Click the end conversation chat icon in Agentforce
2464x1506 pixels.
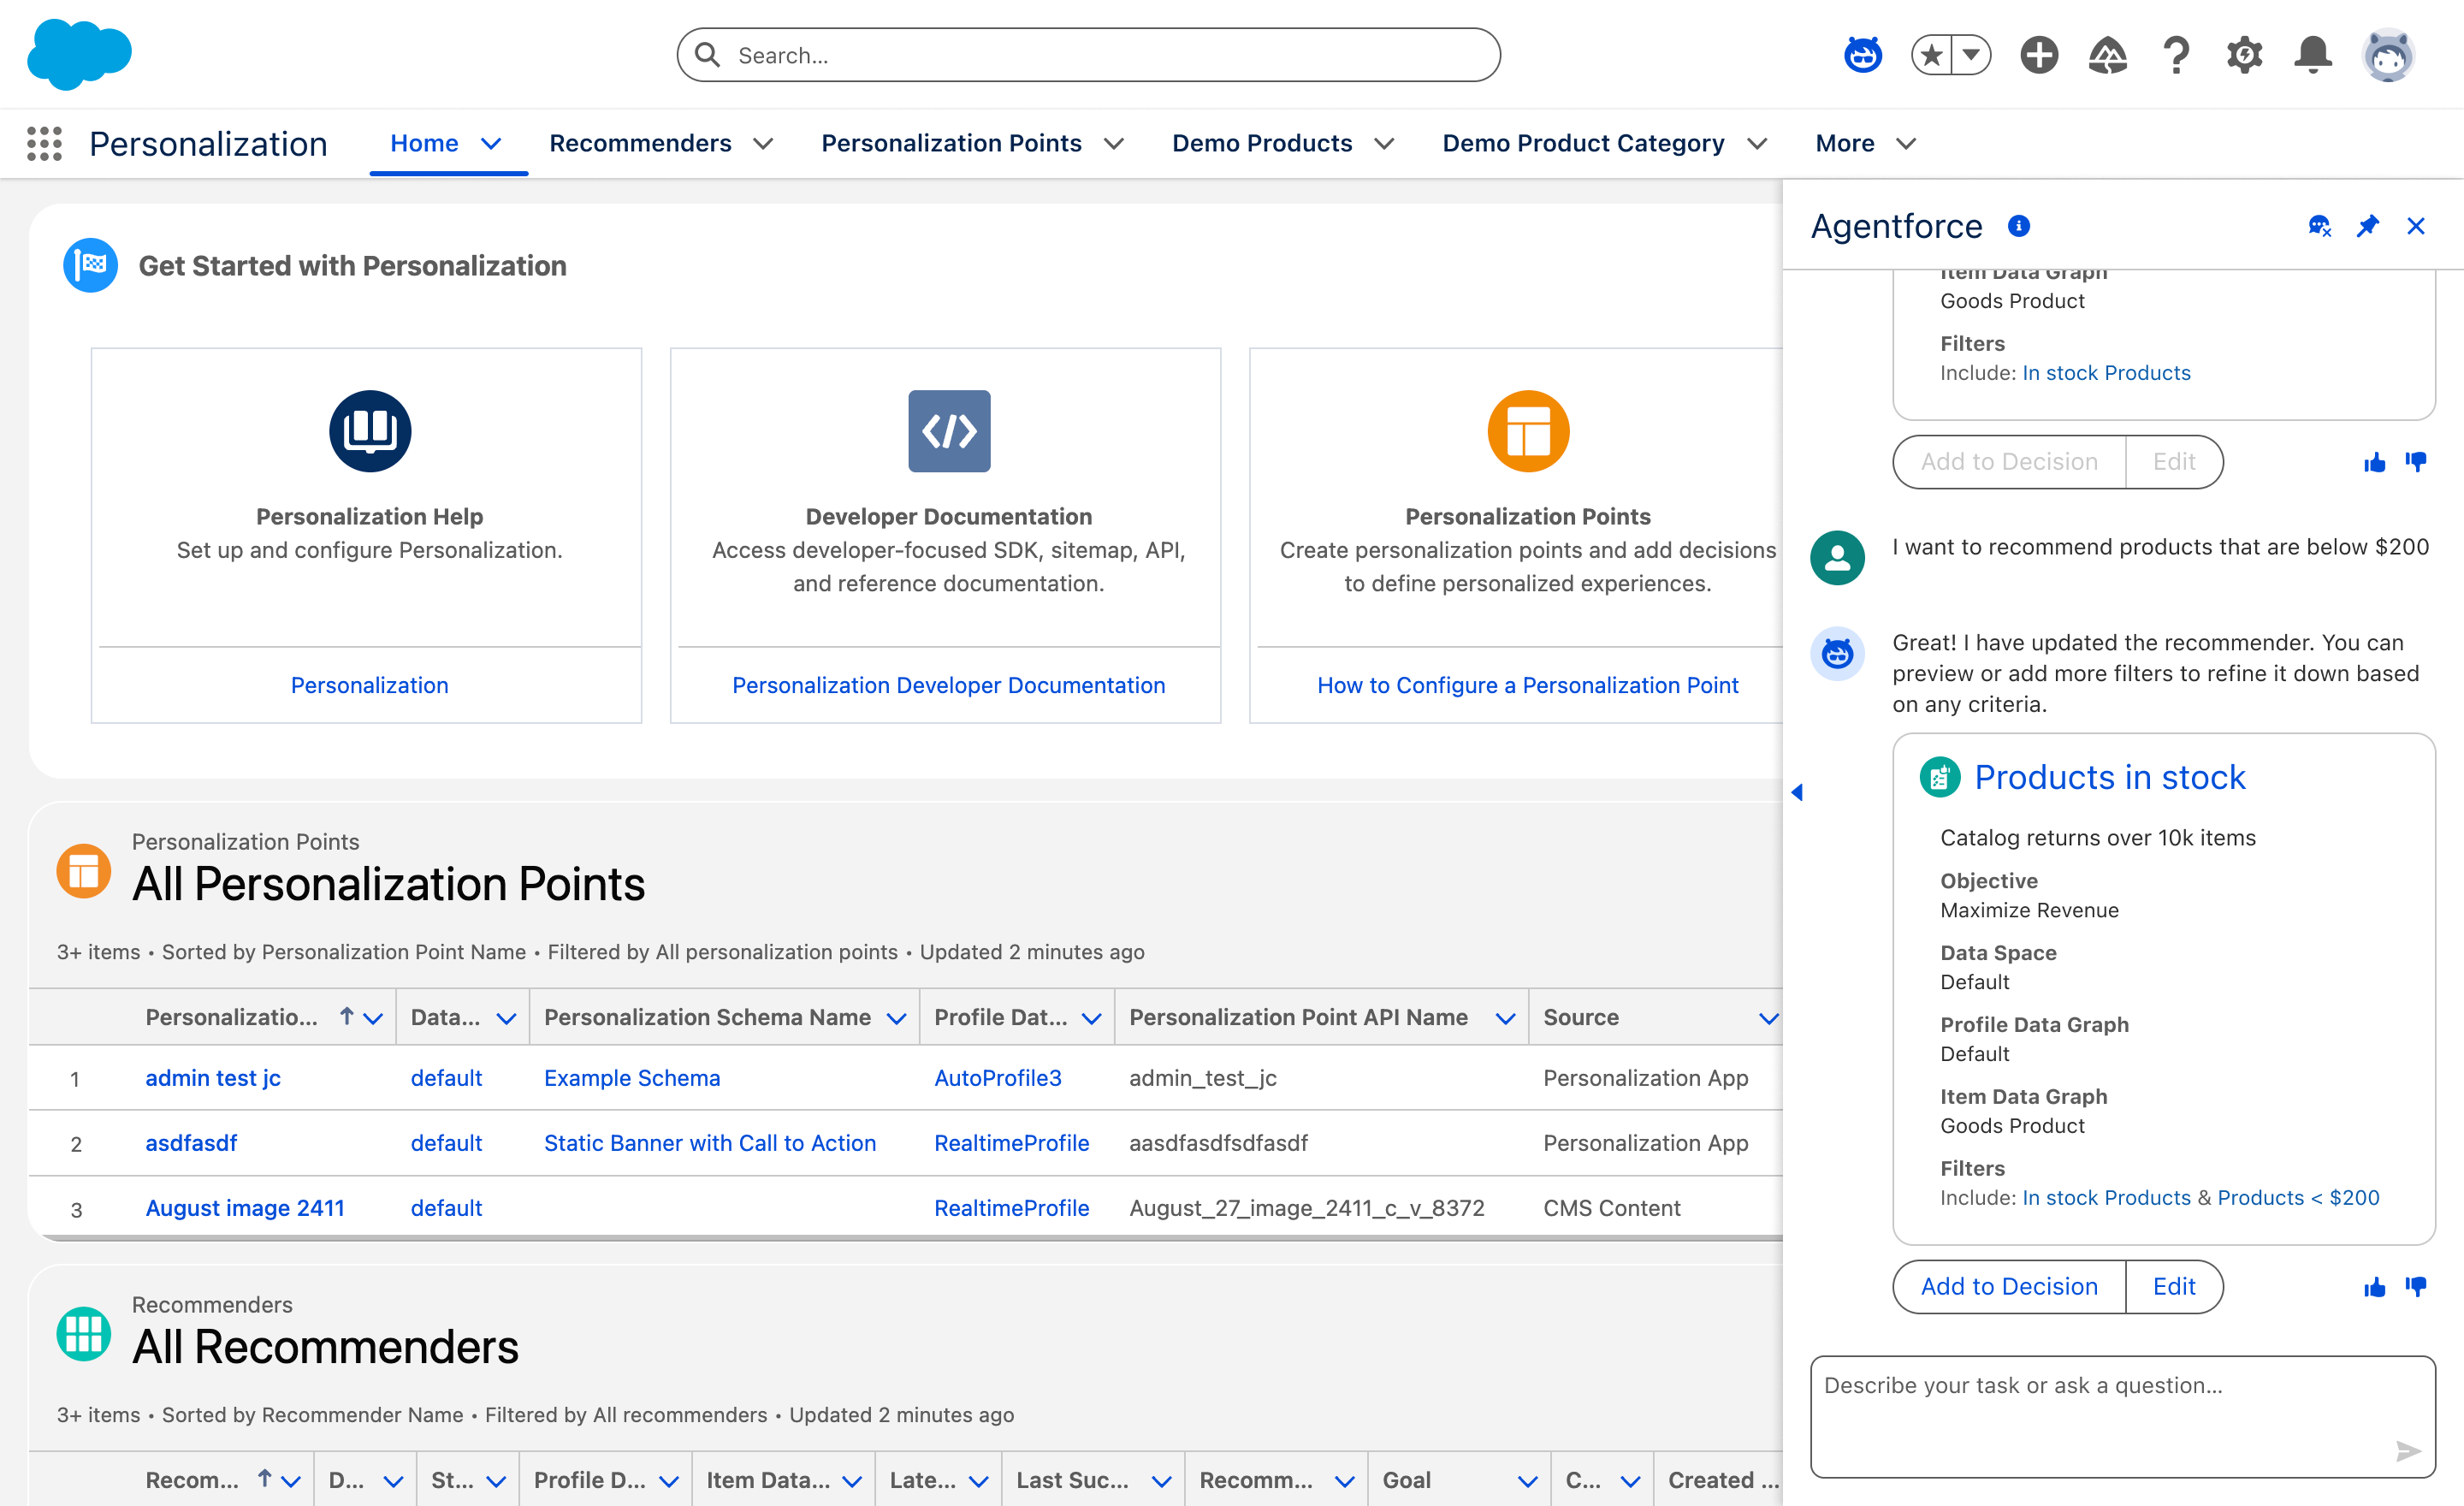pyautogui.click(x=2320, y=226)
